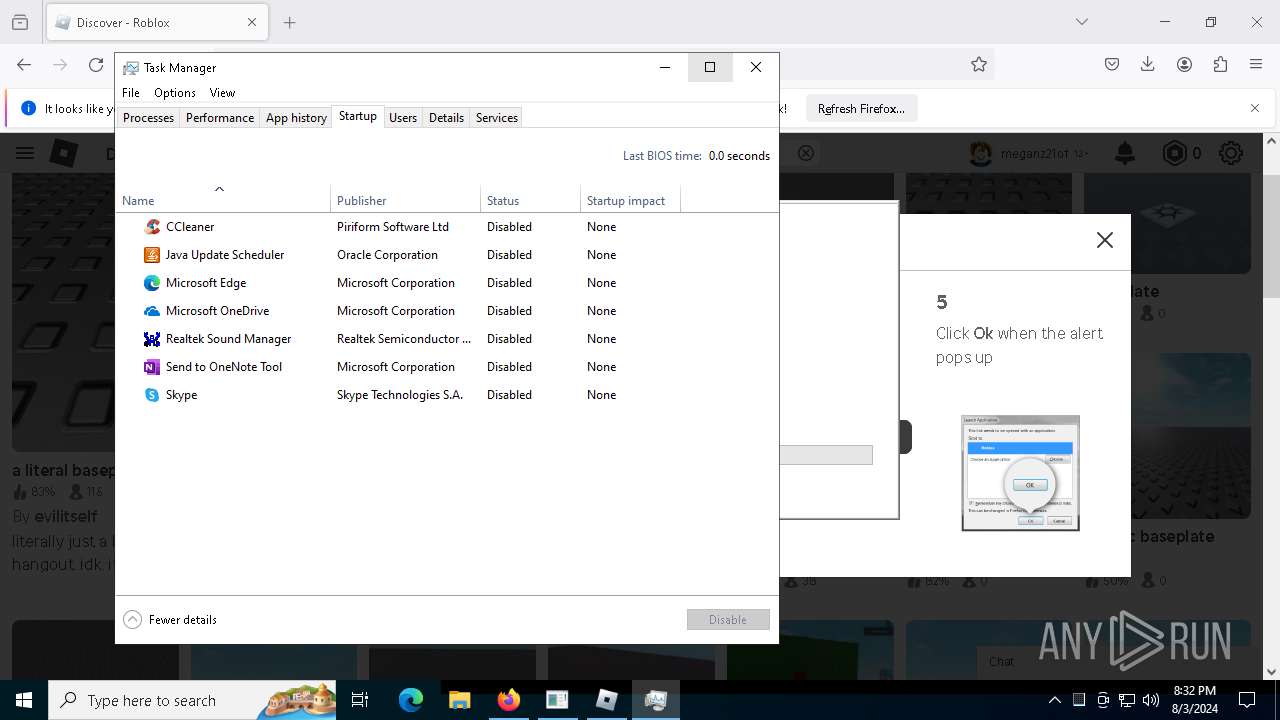The image size is (1280, 720).
Task: Open the Windows Start menu
Action: [24, 700]
